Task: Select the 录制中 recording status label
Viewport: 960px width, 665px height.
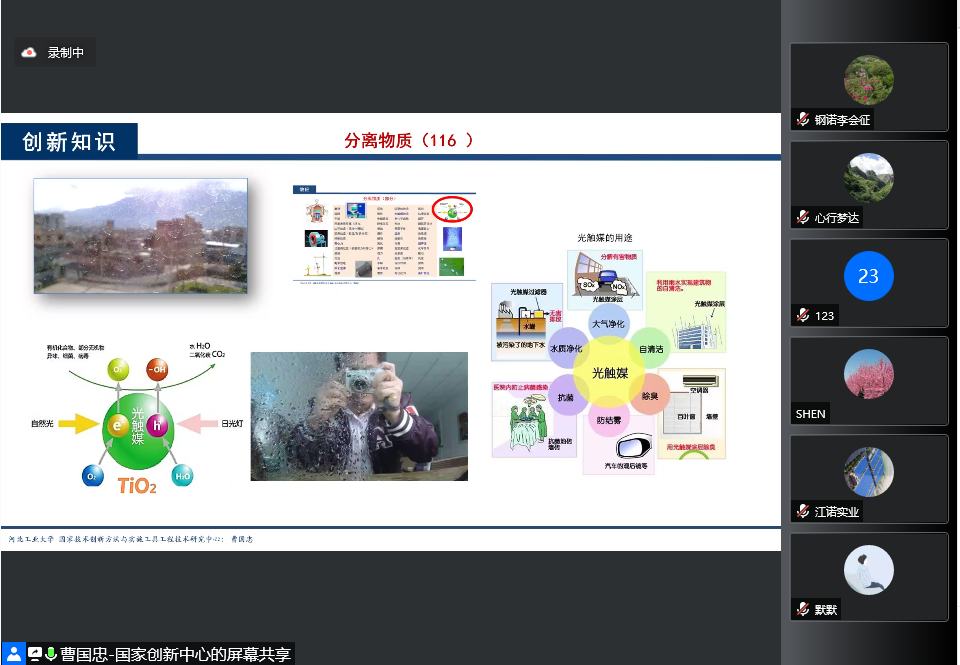Action: coord(66,53)
